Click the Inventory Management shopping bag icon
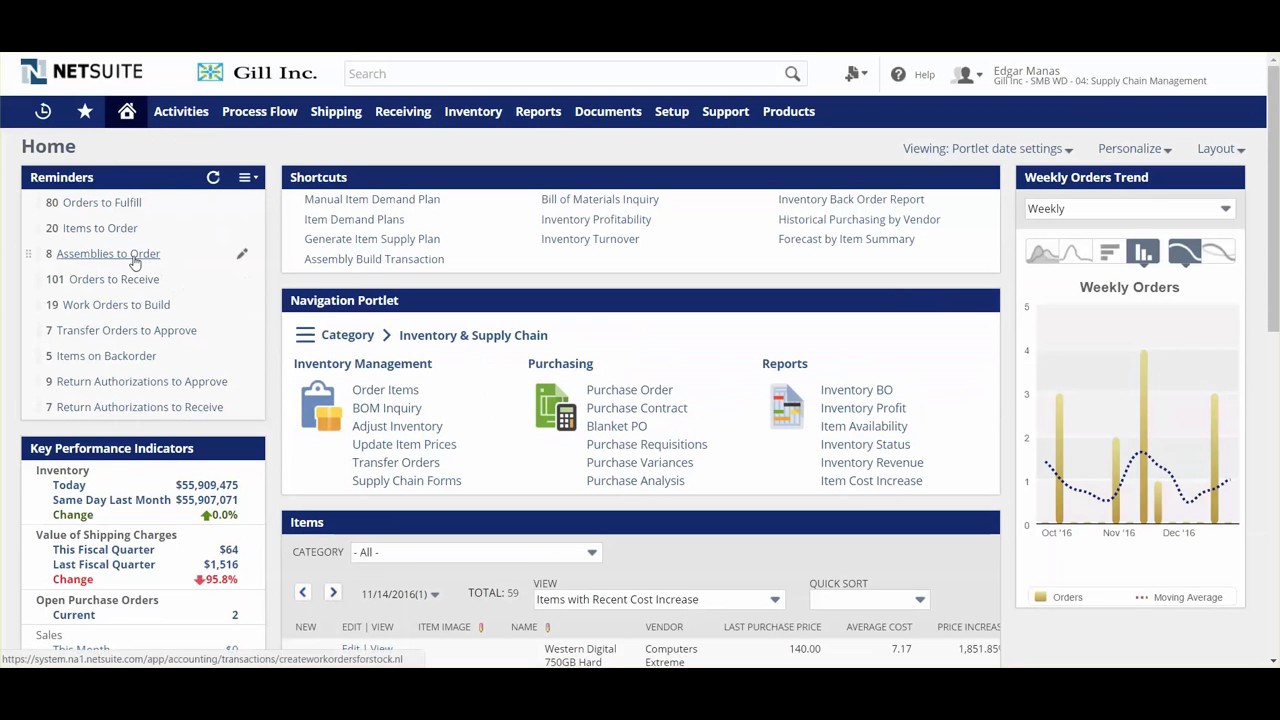Screen dimensions: 1280x720 click(321, 406)
